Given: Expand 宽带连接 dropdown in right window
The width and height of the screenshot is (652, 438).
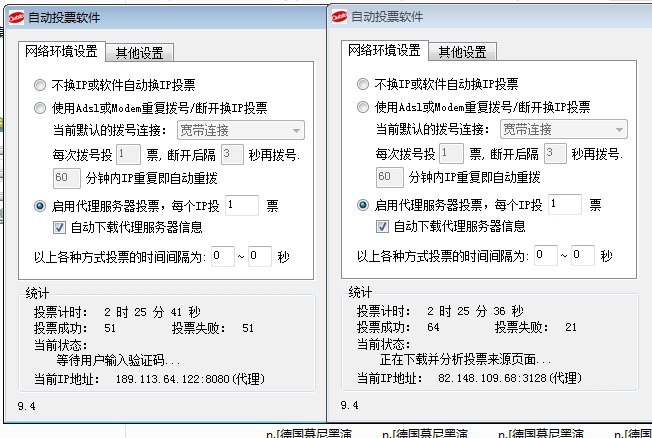Looking at the screenshot, I should coord(564,129).
